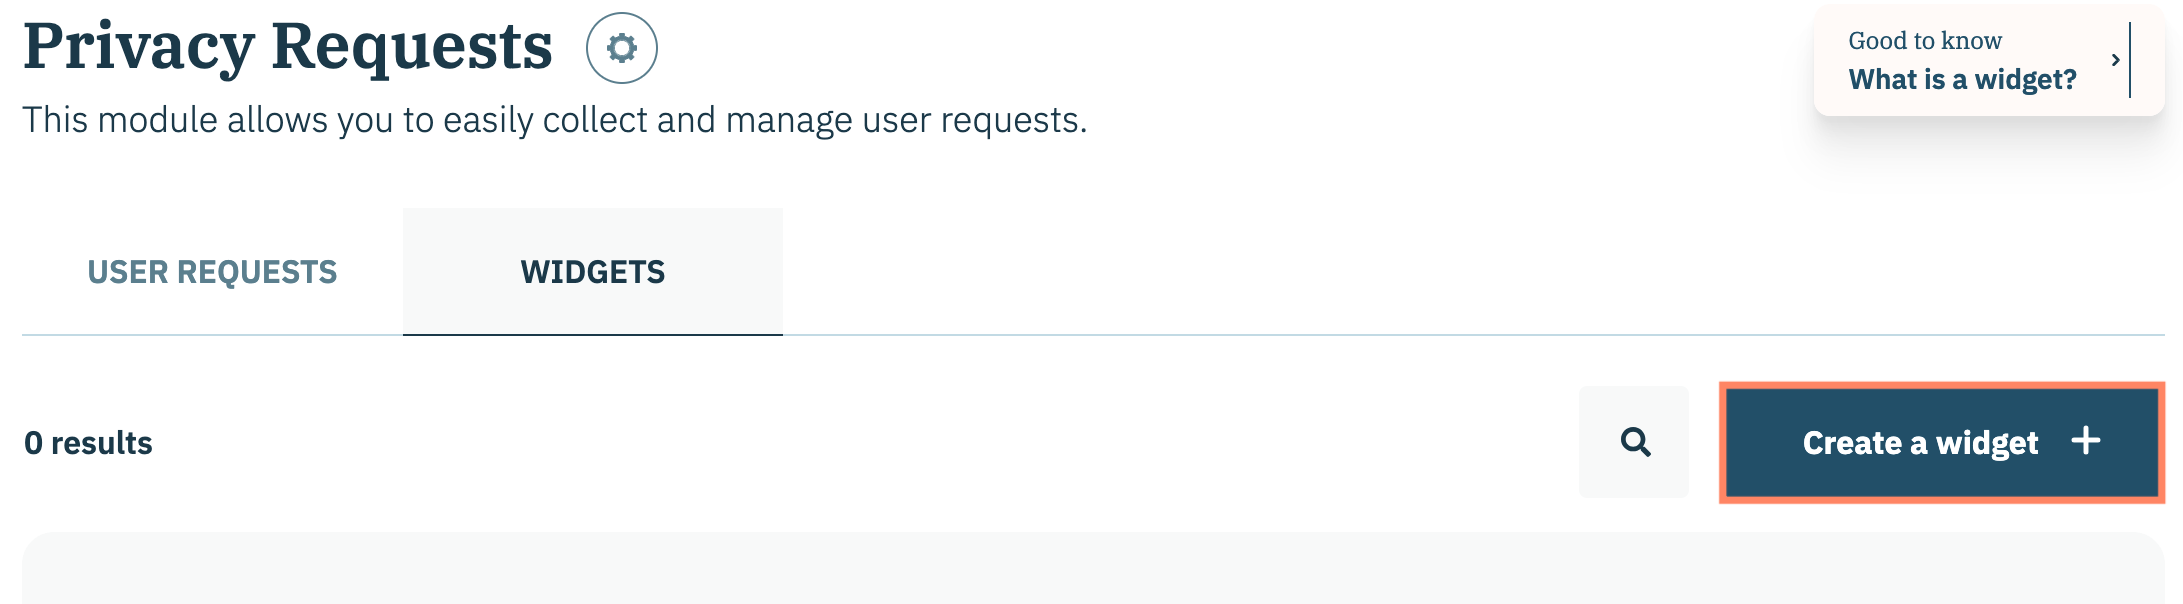Click the word "Requests" in the page title
The image size is (2183, 604).
tap(411, 47)
